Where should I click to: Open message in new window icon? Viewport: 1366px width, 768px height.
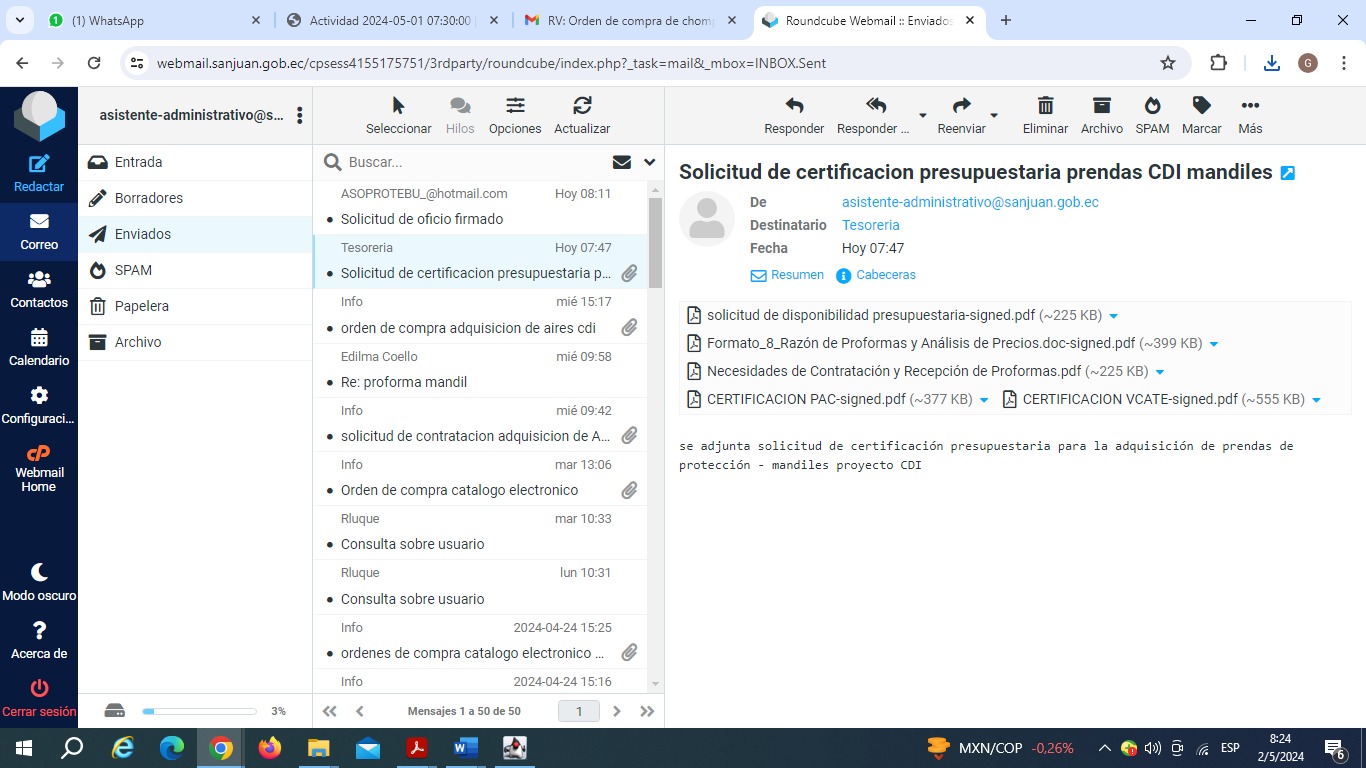click(x=1288, y=173)
